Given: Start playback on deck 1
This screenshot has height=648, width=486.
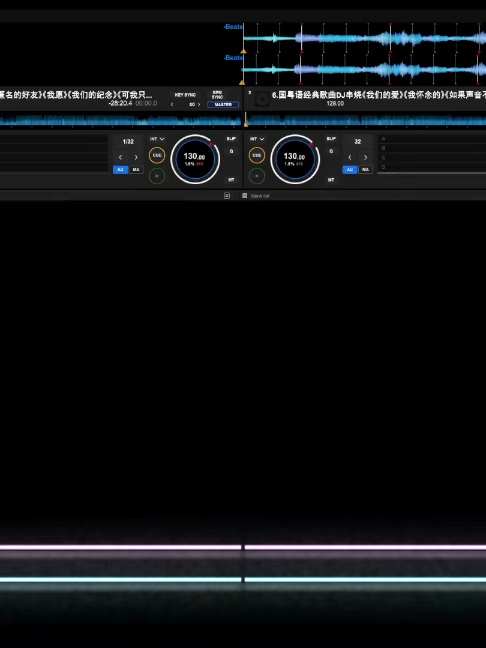Looking at the screenshot, I should coord(157,176).
